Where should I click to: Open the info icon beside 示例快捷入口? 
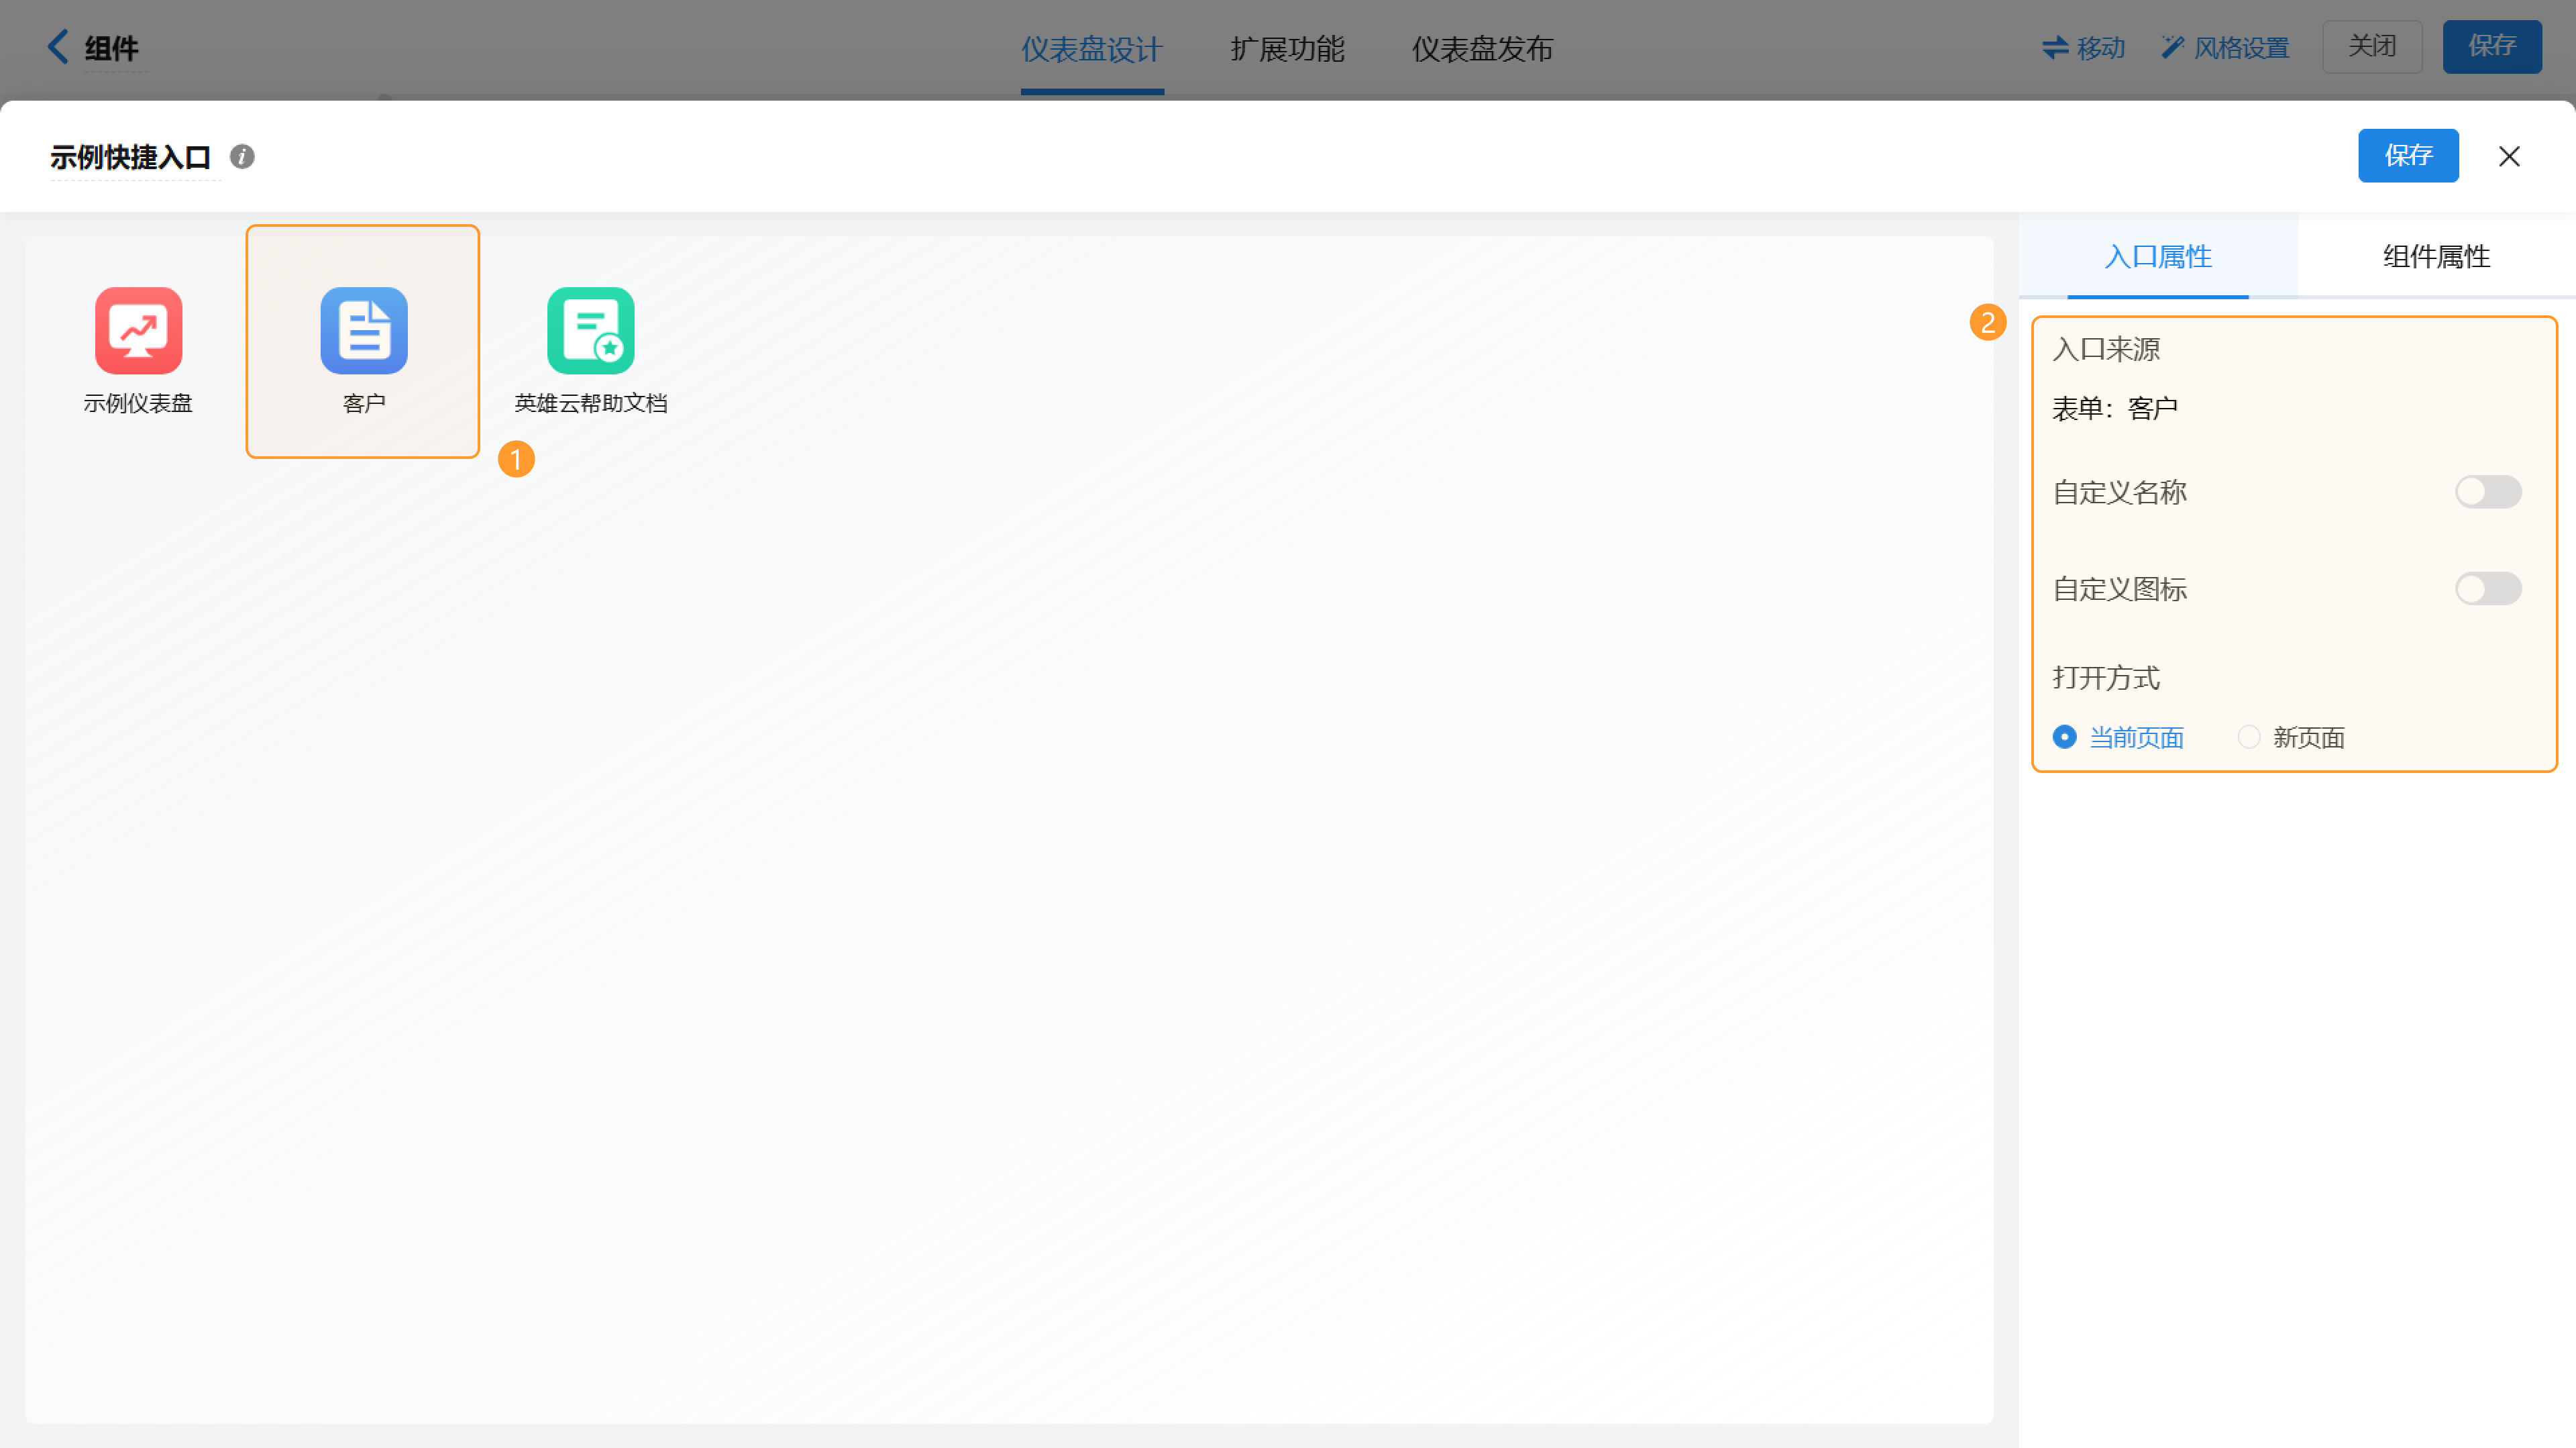[242, 156]
